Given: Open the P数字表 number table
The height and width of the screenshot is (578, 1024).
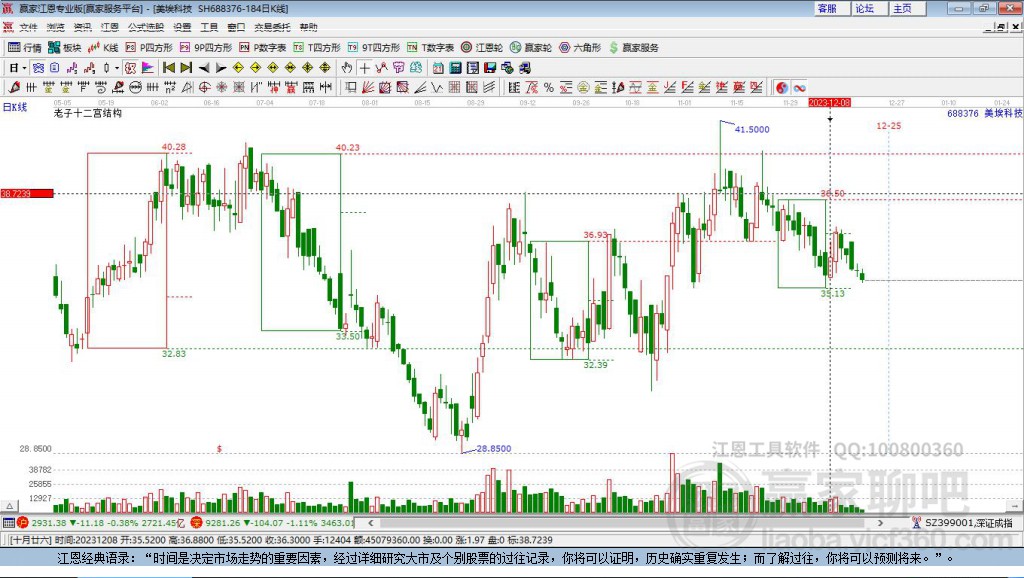Looking at the screenshot, I should coord(263,48).
